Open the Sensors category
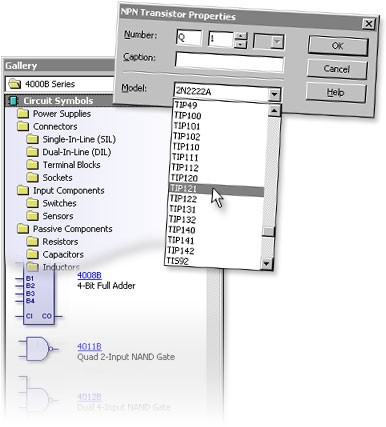The width and height of the screenshot is (386, 427). [x=58, y=216]
